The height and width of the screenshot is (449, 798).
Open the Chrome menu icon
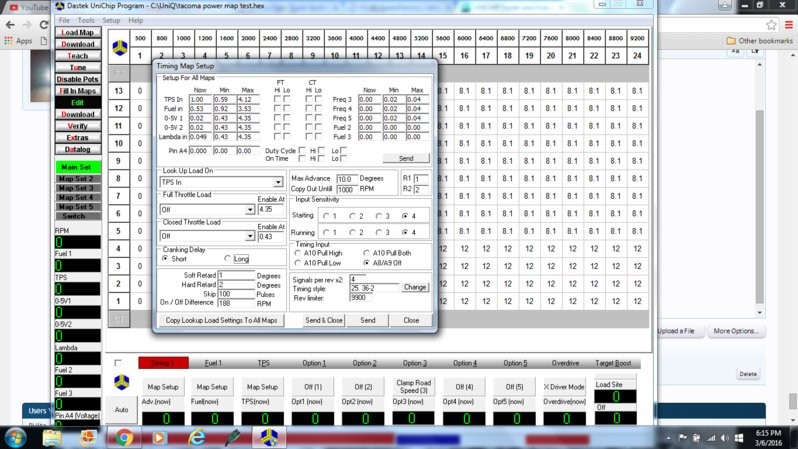click(x=789, y=24)
